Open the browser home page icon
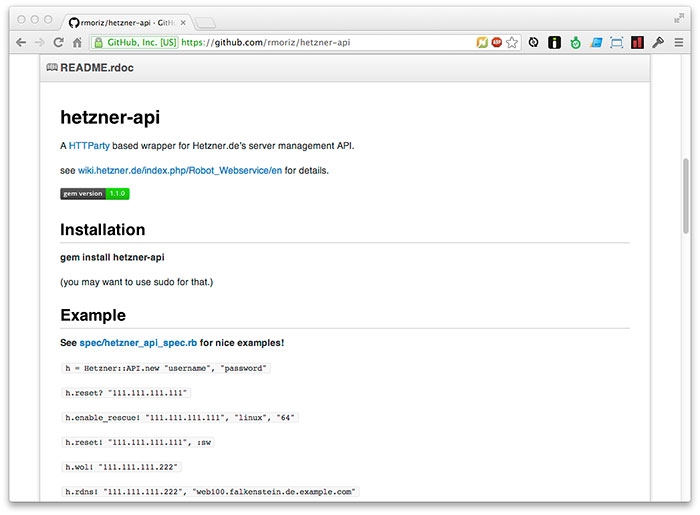 pos(77,42)
